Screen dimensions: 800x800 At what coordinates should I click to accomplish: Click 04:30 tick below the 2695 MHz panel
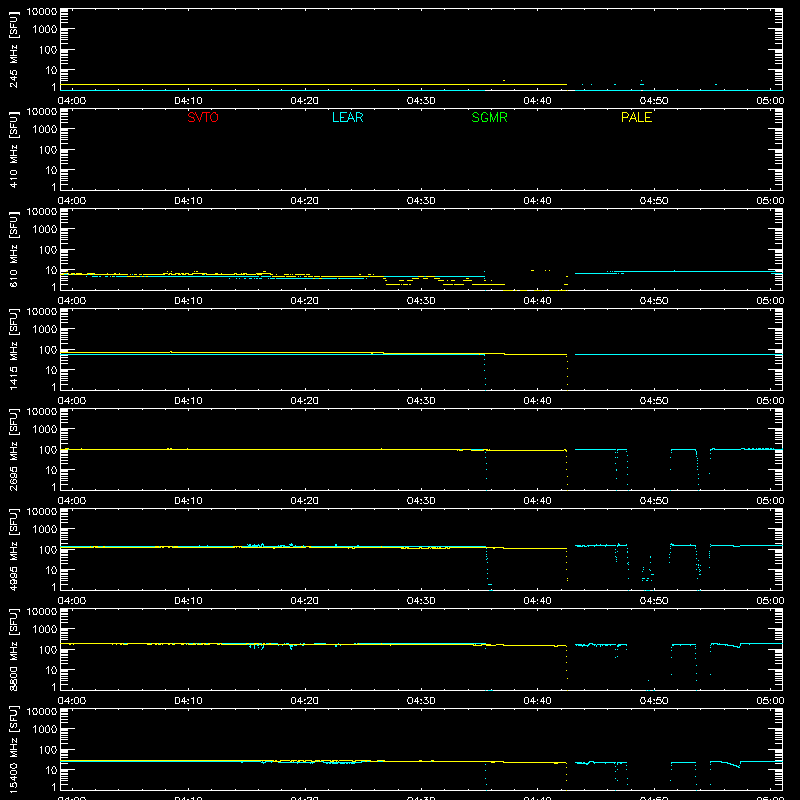pyautogui.click(x=421, y=501)
